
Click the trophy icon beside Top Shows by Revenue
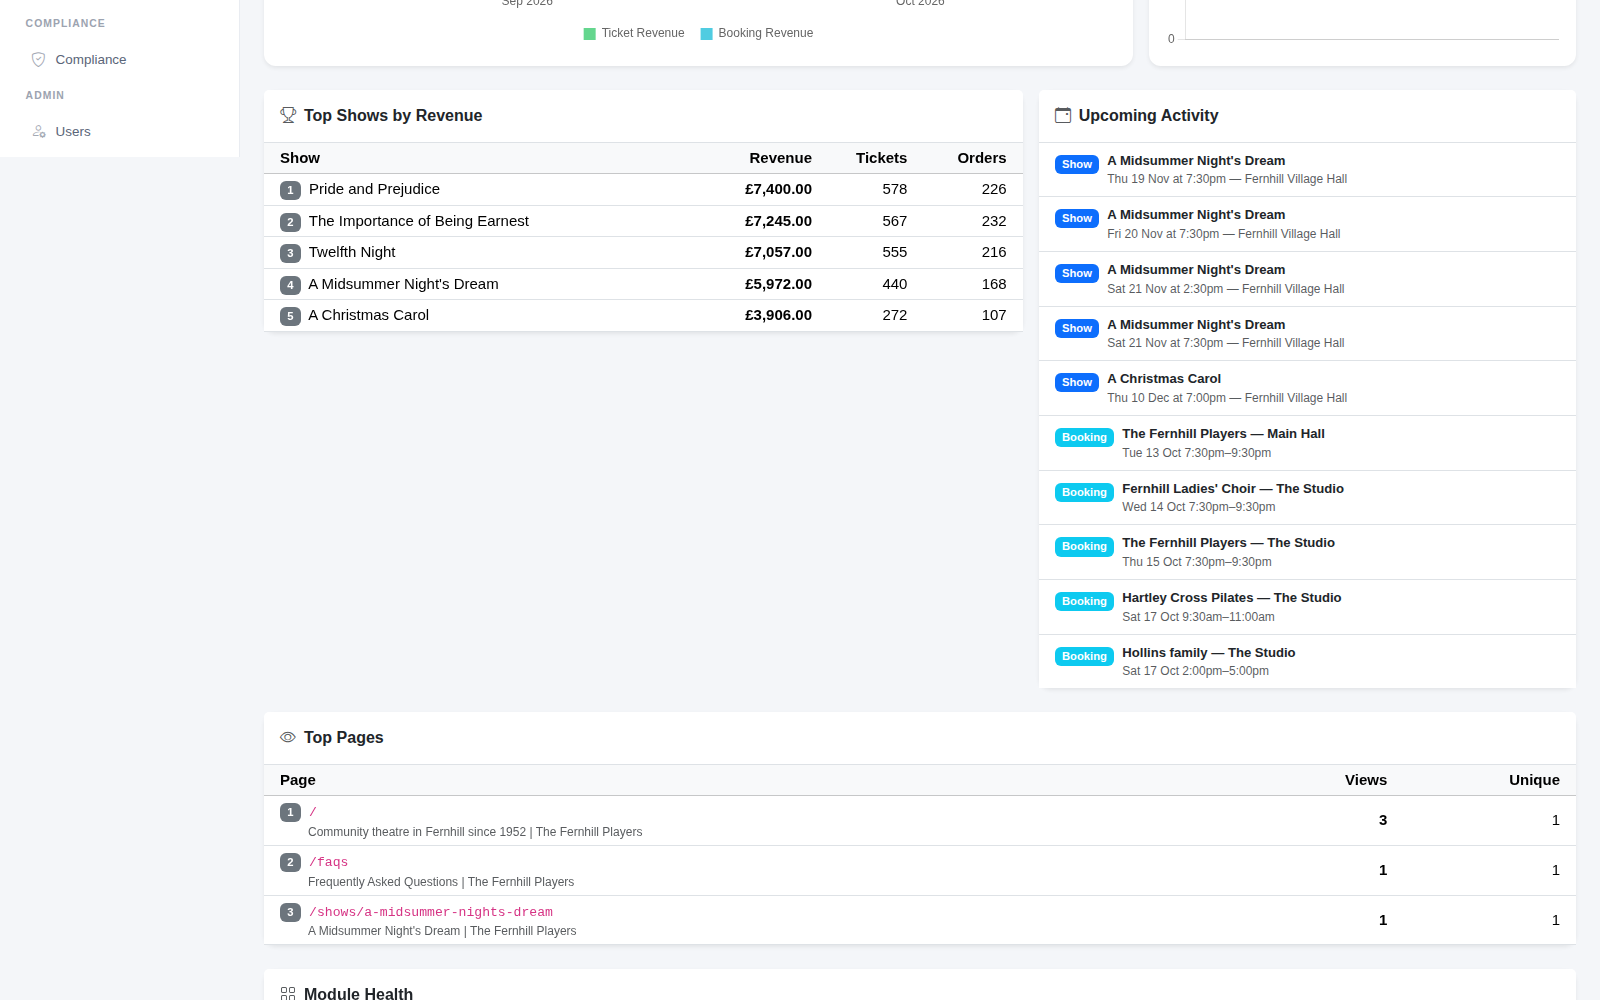coord(288,116)
